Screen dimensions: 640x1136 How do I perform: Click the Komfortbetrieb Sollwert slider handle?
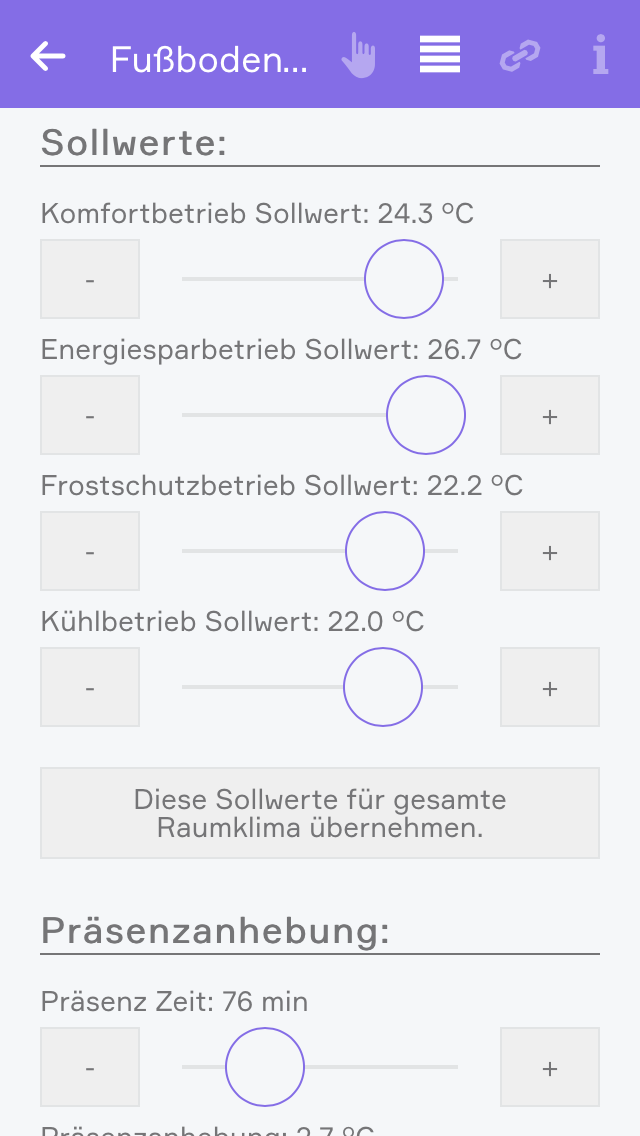[x=404, y=279]
